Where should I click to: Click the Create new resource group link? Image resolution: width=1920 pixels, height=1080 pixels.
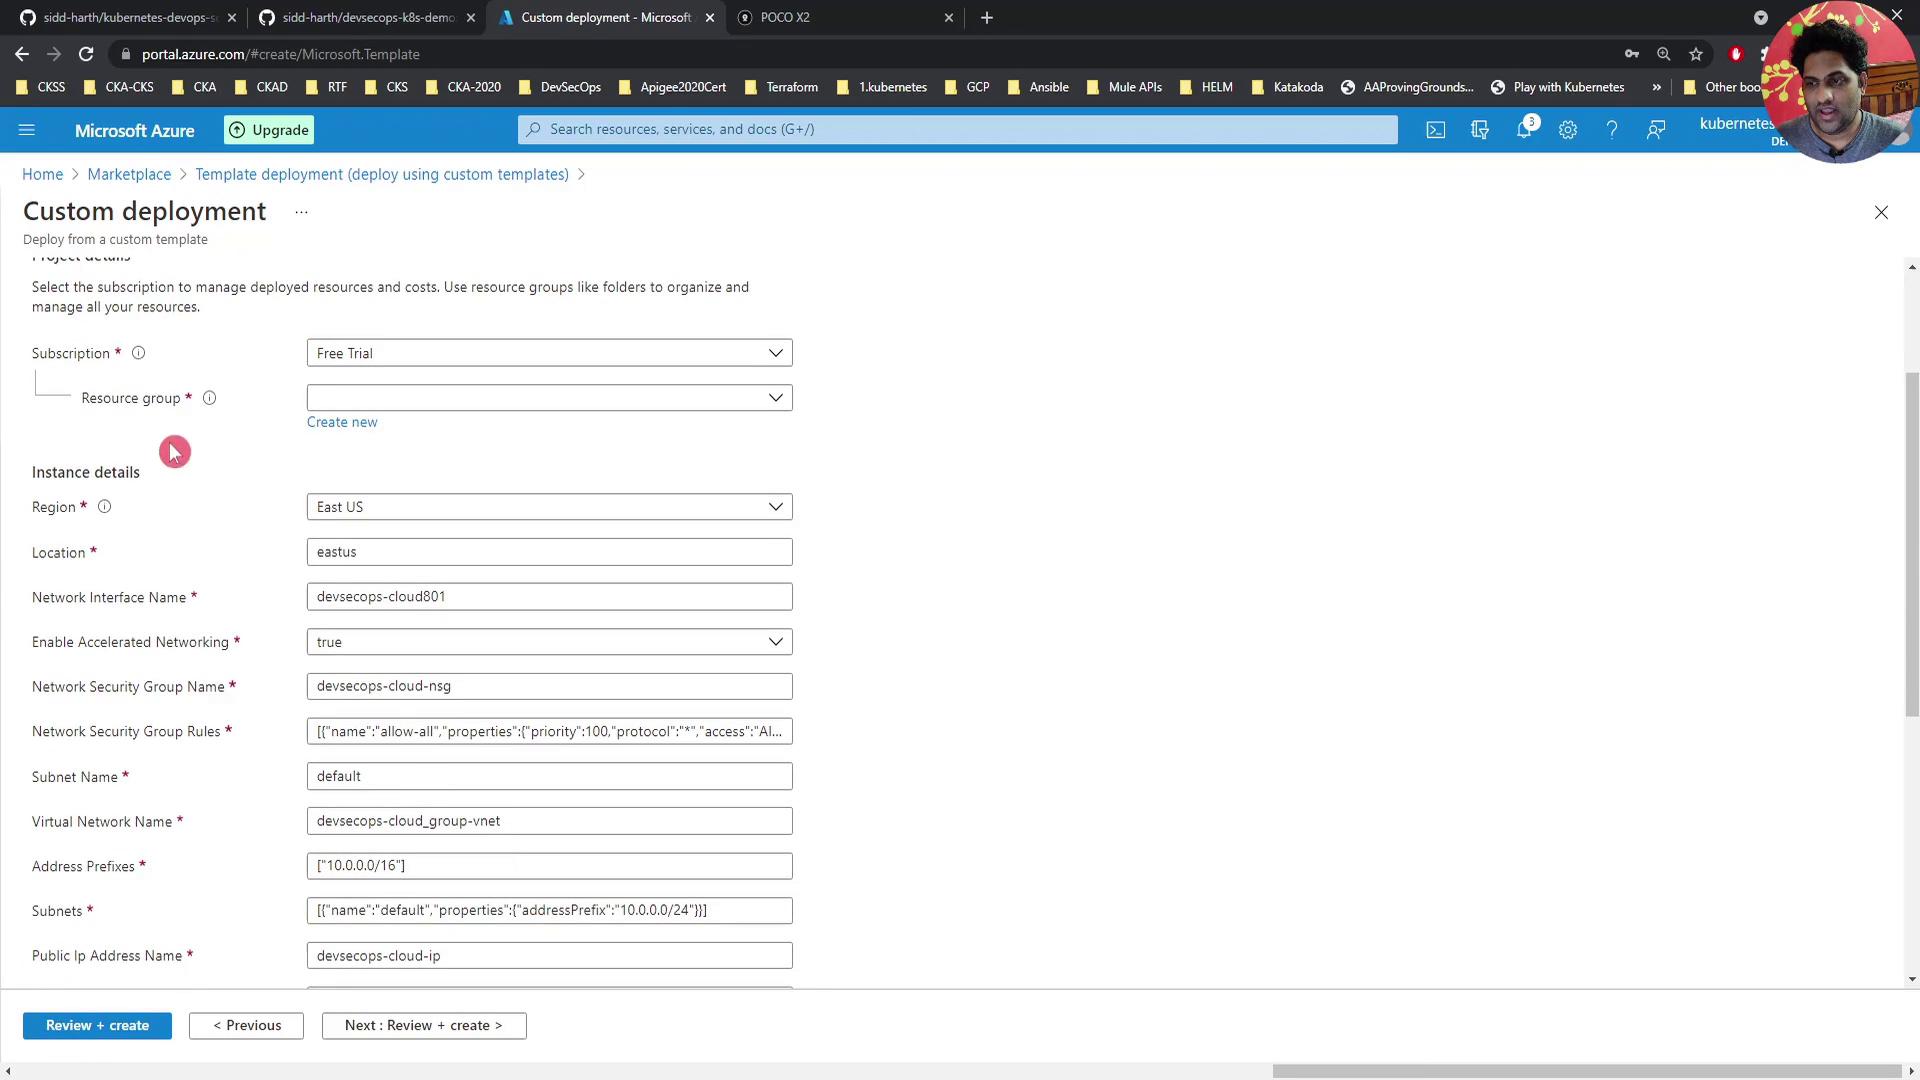[x=342, y=422]
